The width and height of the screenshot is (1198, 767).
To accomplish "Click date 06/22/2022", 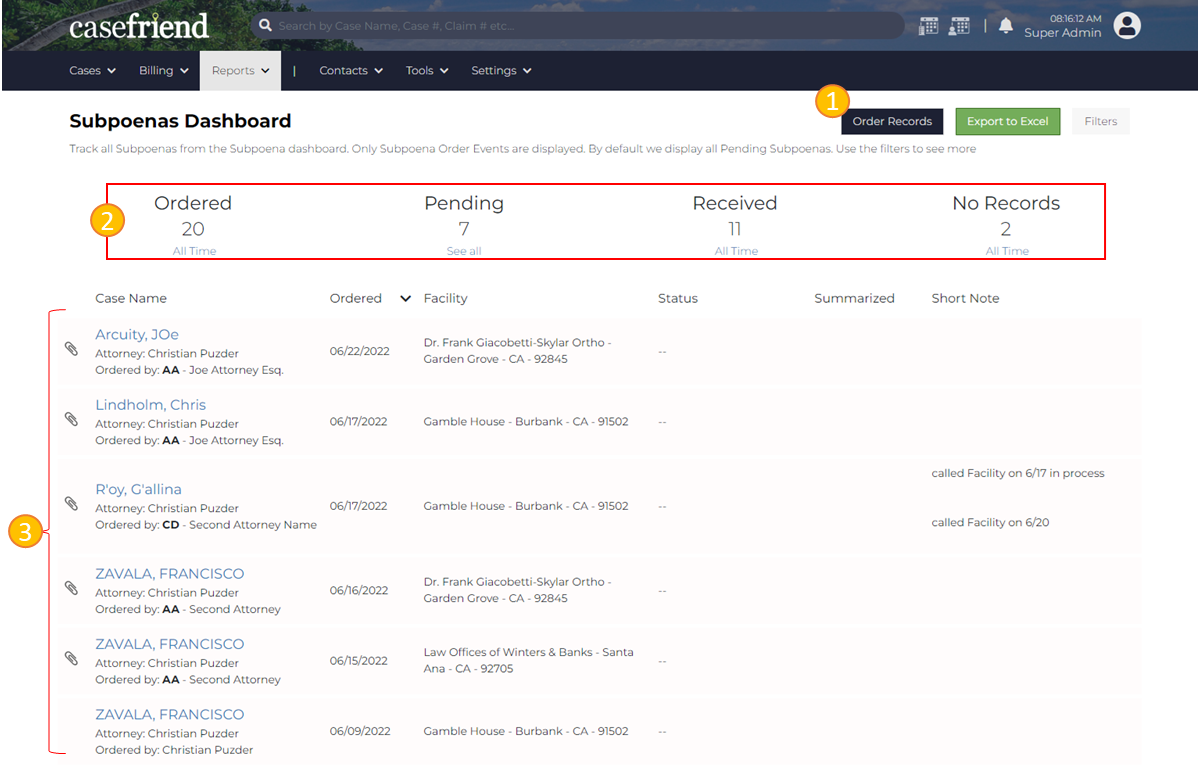I will pos(359,351).
